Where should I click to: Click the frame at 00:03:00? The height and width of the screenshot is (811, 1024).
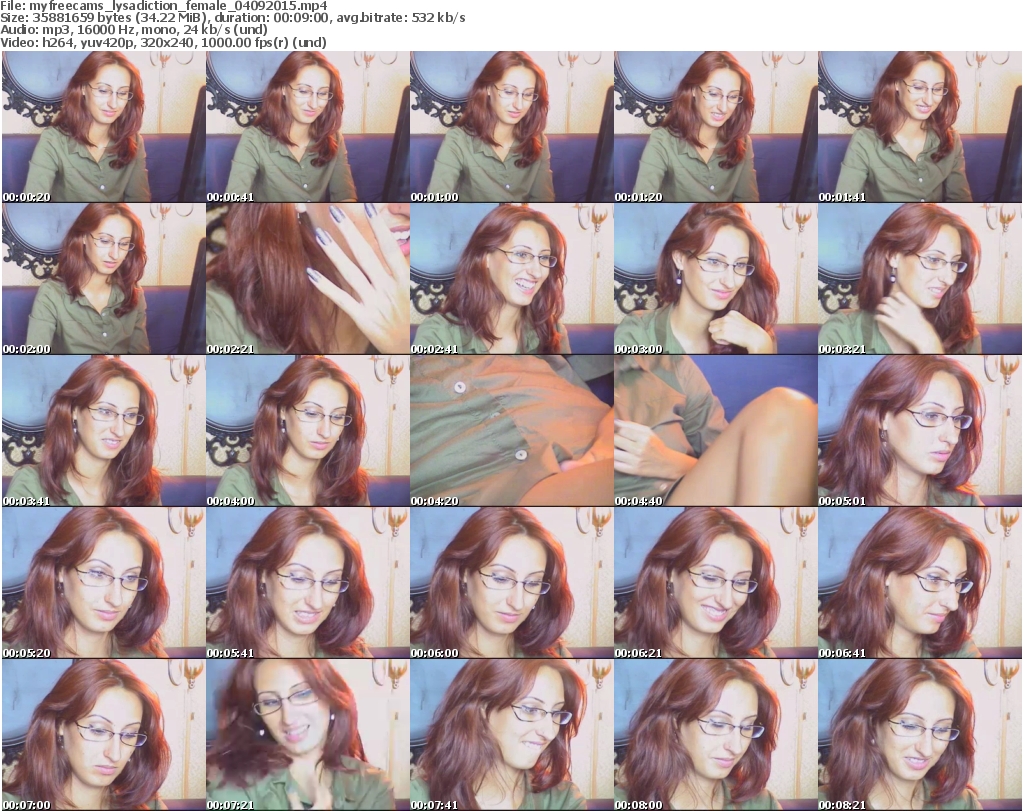[716, 279]
